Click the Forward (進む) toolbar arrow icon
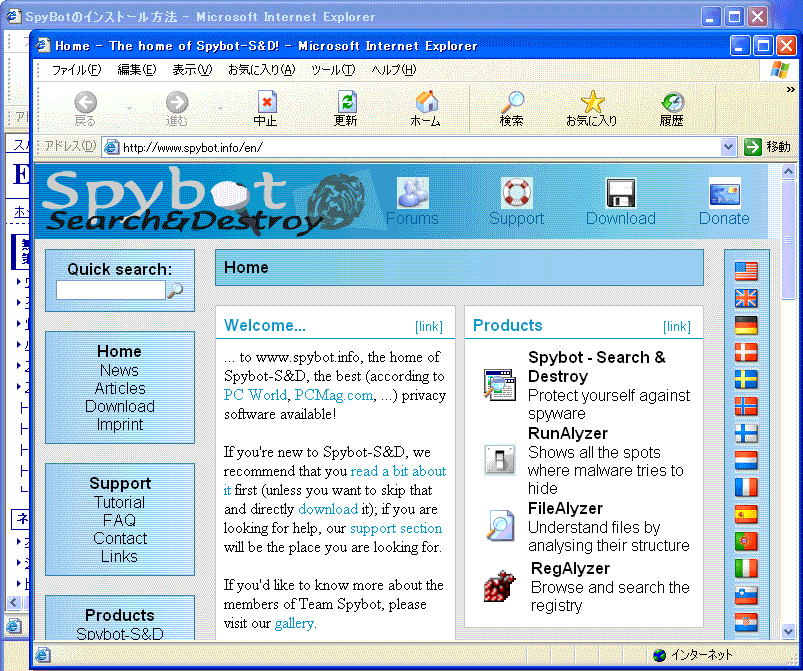The height and width of the screenshot is (671, 803). [x=177, y=102]
